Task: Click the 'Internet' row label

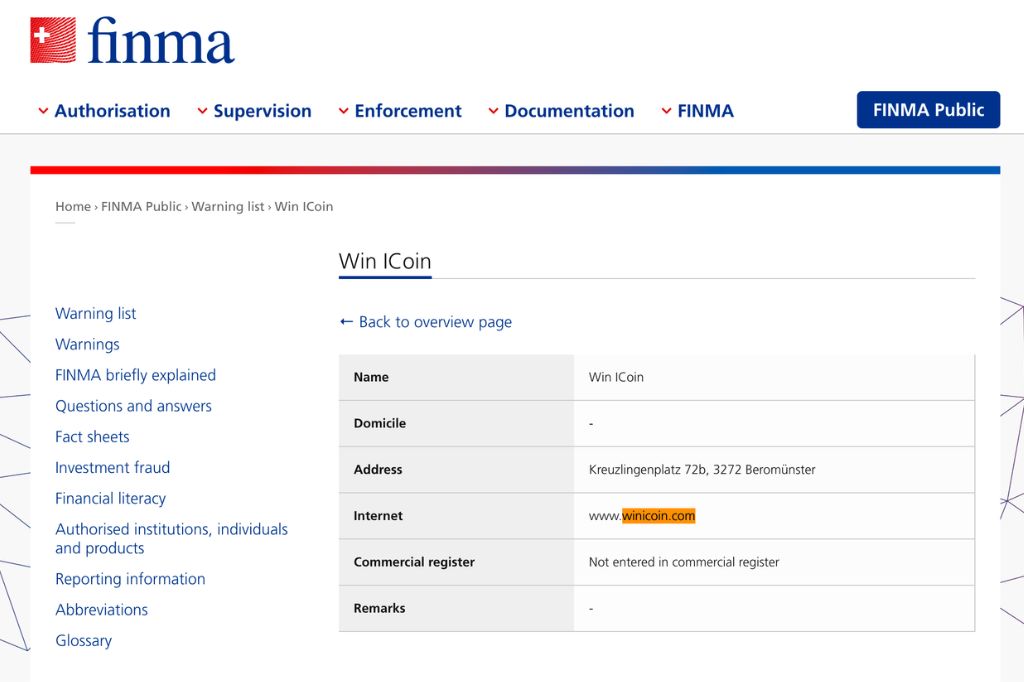Action: 377,515
